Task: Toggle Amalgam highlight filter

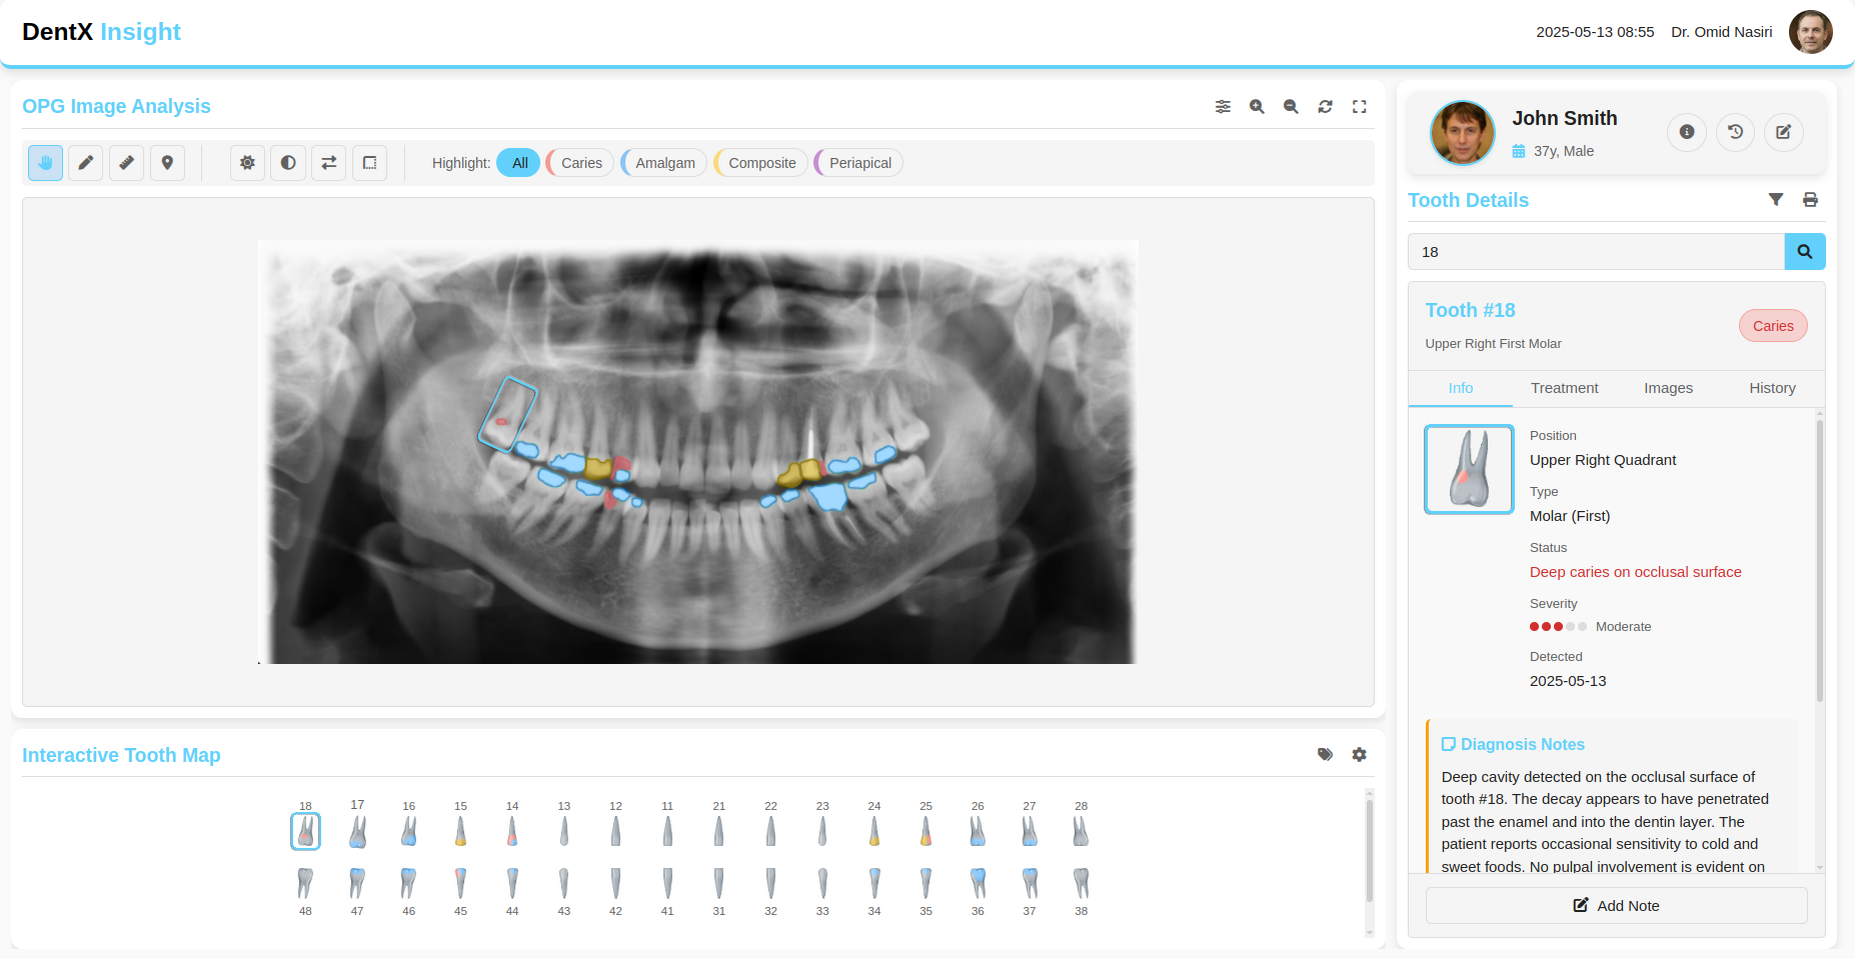Action: tap(664, 163)
